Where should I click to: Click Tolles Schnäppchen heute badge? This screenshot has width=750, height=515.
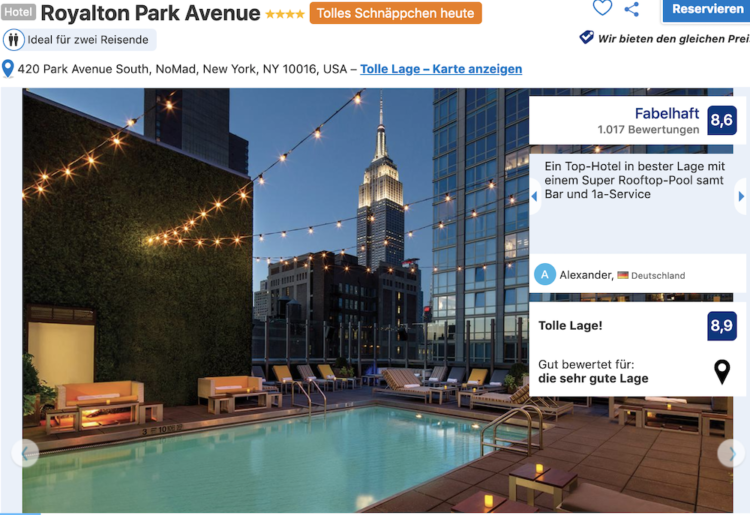pos(396,13)
